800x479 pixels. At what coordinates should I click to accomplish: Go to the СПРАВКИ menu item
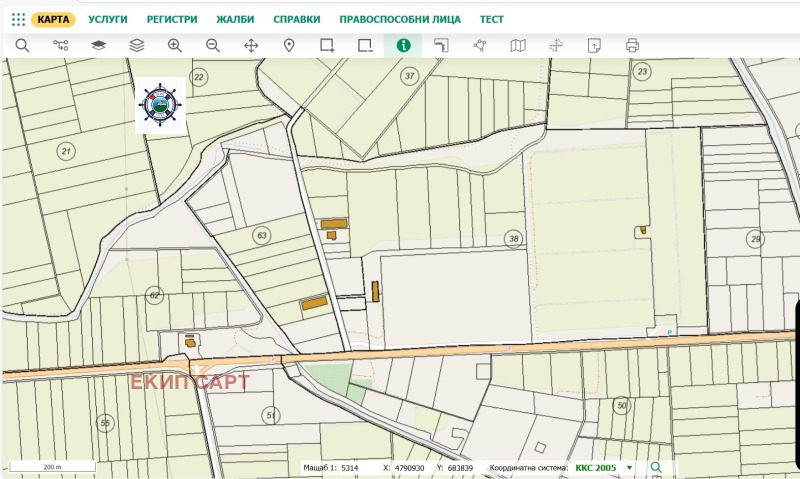click(297, 19)
